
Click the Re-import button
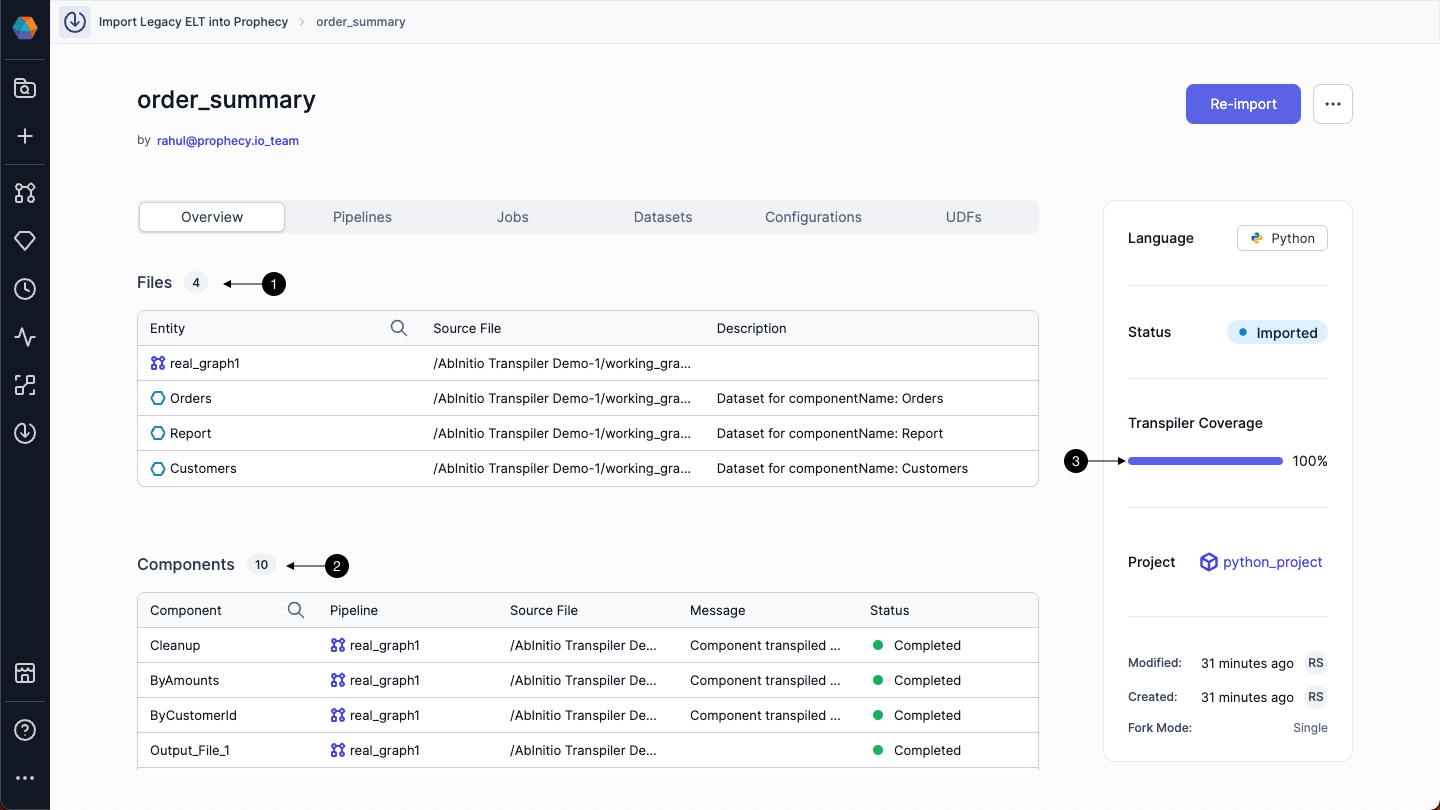point(1243,103)
